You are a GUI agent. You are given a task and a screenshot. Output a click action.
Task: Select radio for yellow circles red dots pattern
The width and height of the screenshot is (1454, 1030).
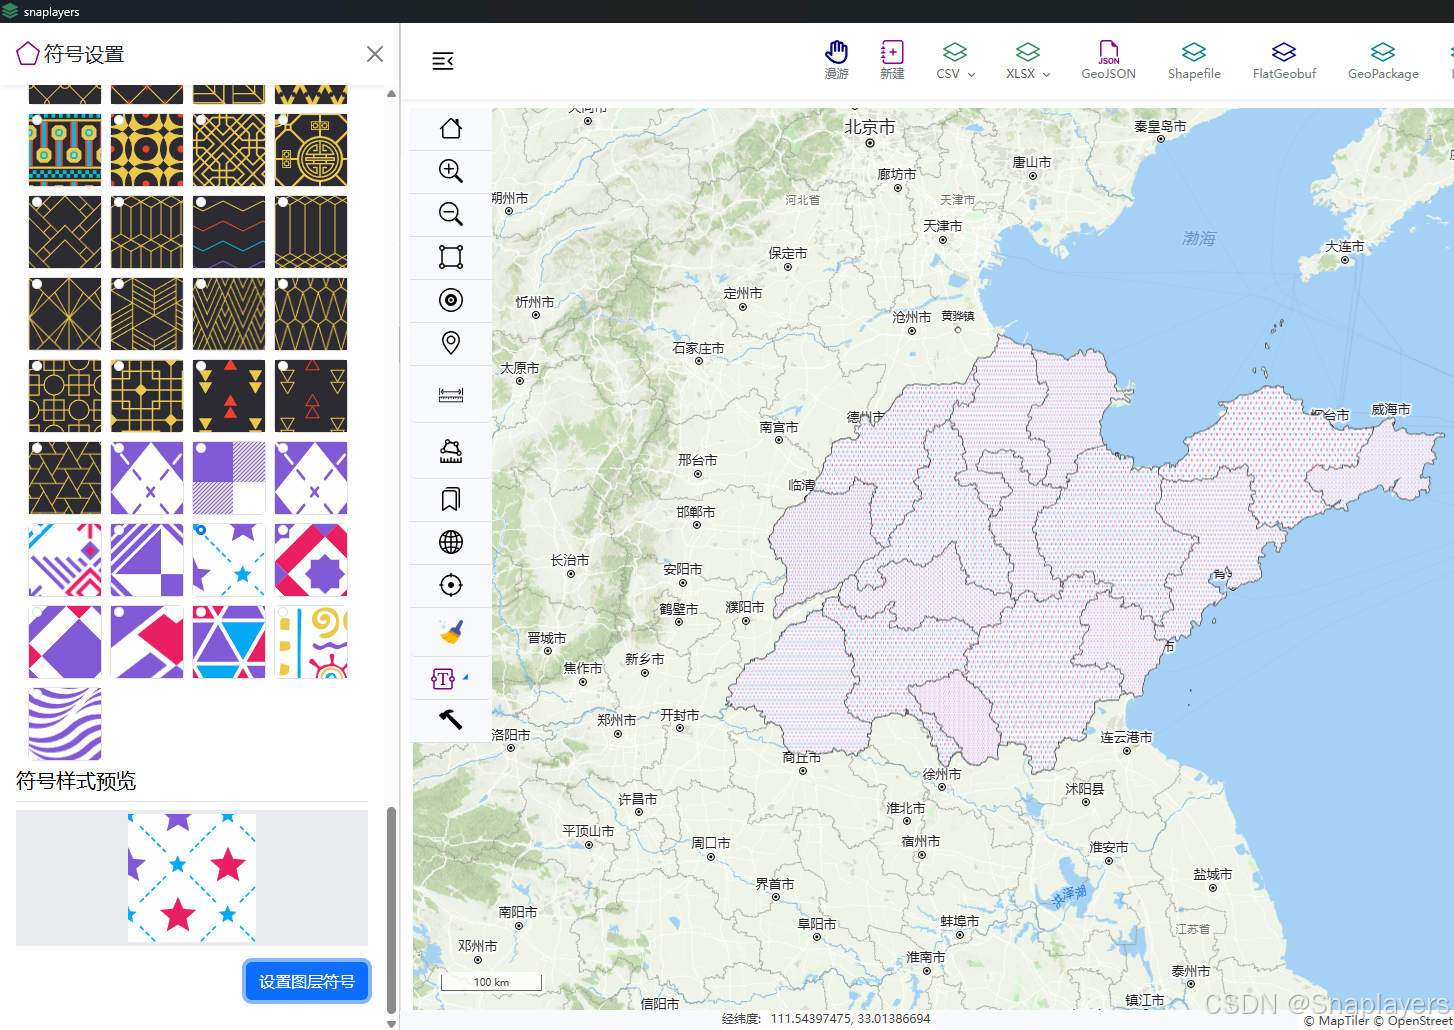pos(119,120)
